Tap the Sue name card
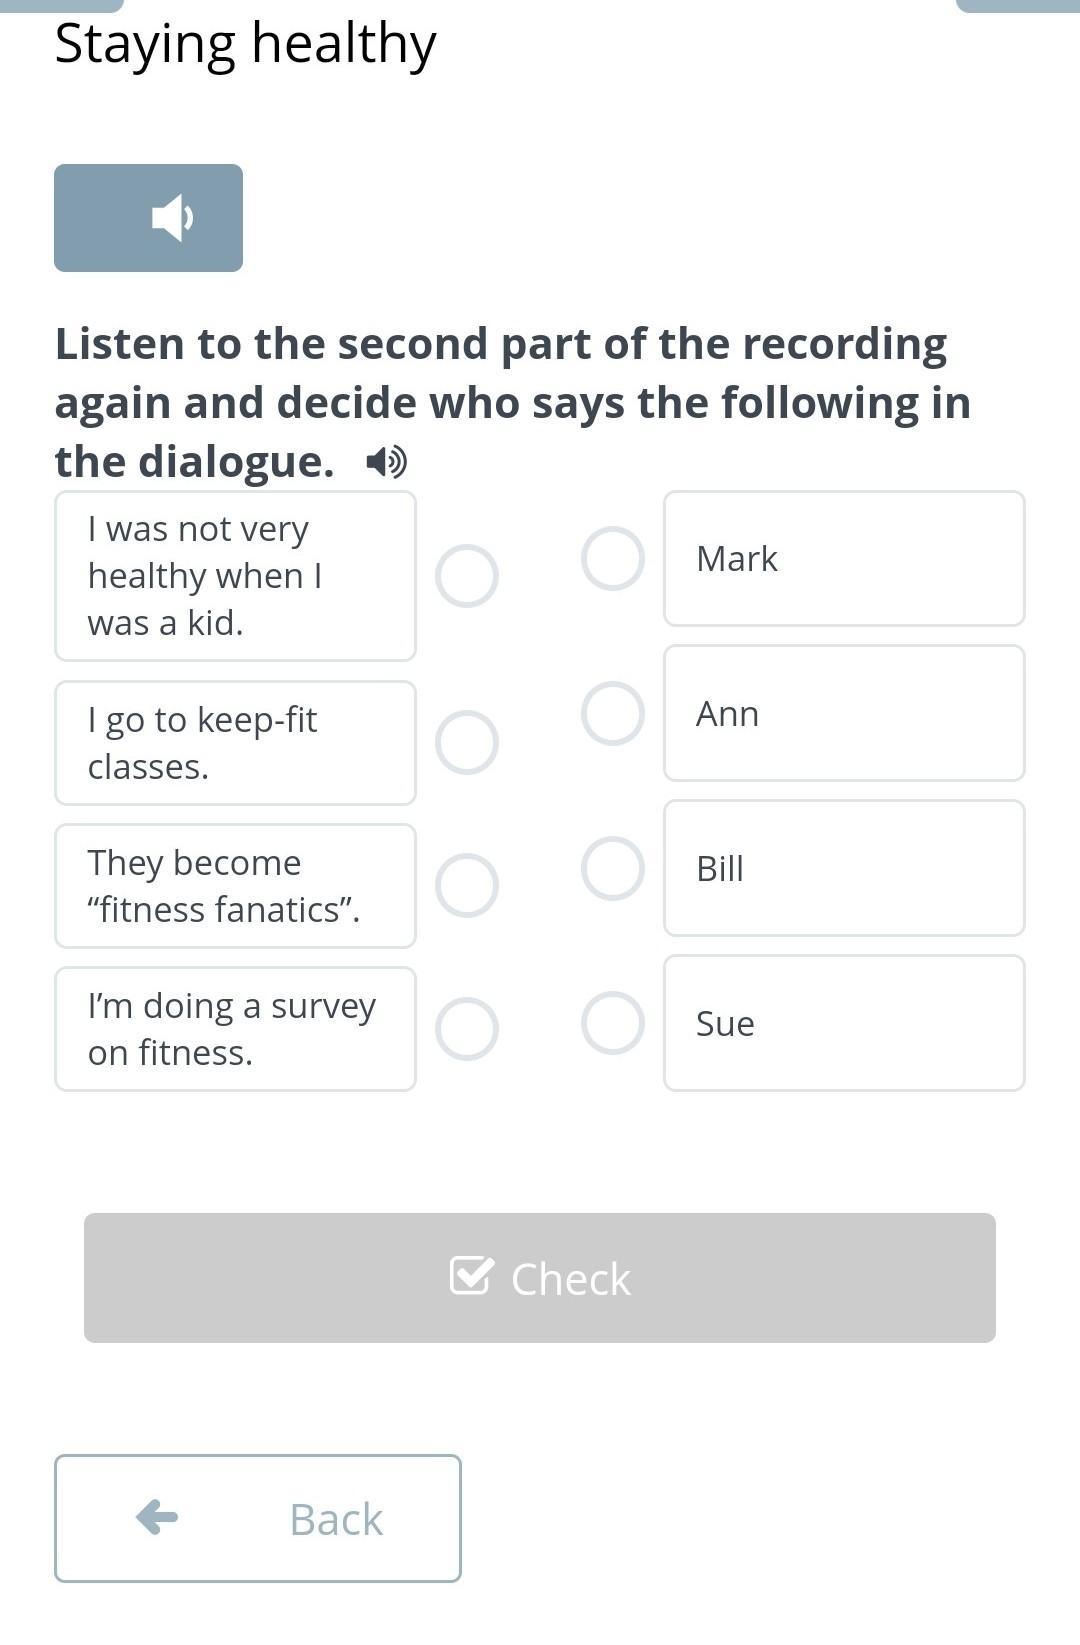Viewport: 1080px width, 1645px height. (844, 1023)
